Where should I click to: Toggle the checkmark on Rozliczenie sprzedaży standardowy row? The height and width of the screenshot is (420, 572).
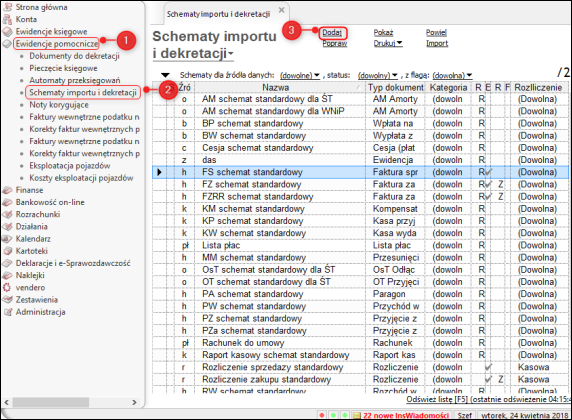pos(488,367)
